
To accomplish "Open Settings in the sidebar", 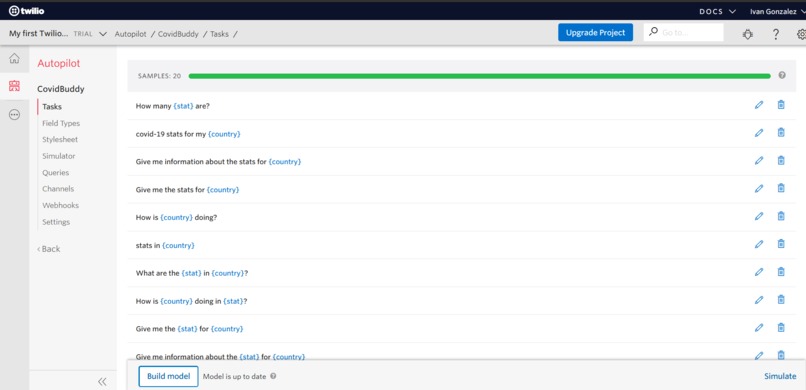I will coord(56,222).
